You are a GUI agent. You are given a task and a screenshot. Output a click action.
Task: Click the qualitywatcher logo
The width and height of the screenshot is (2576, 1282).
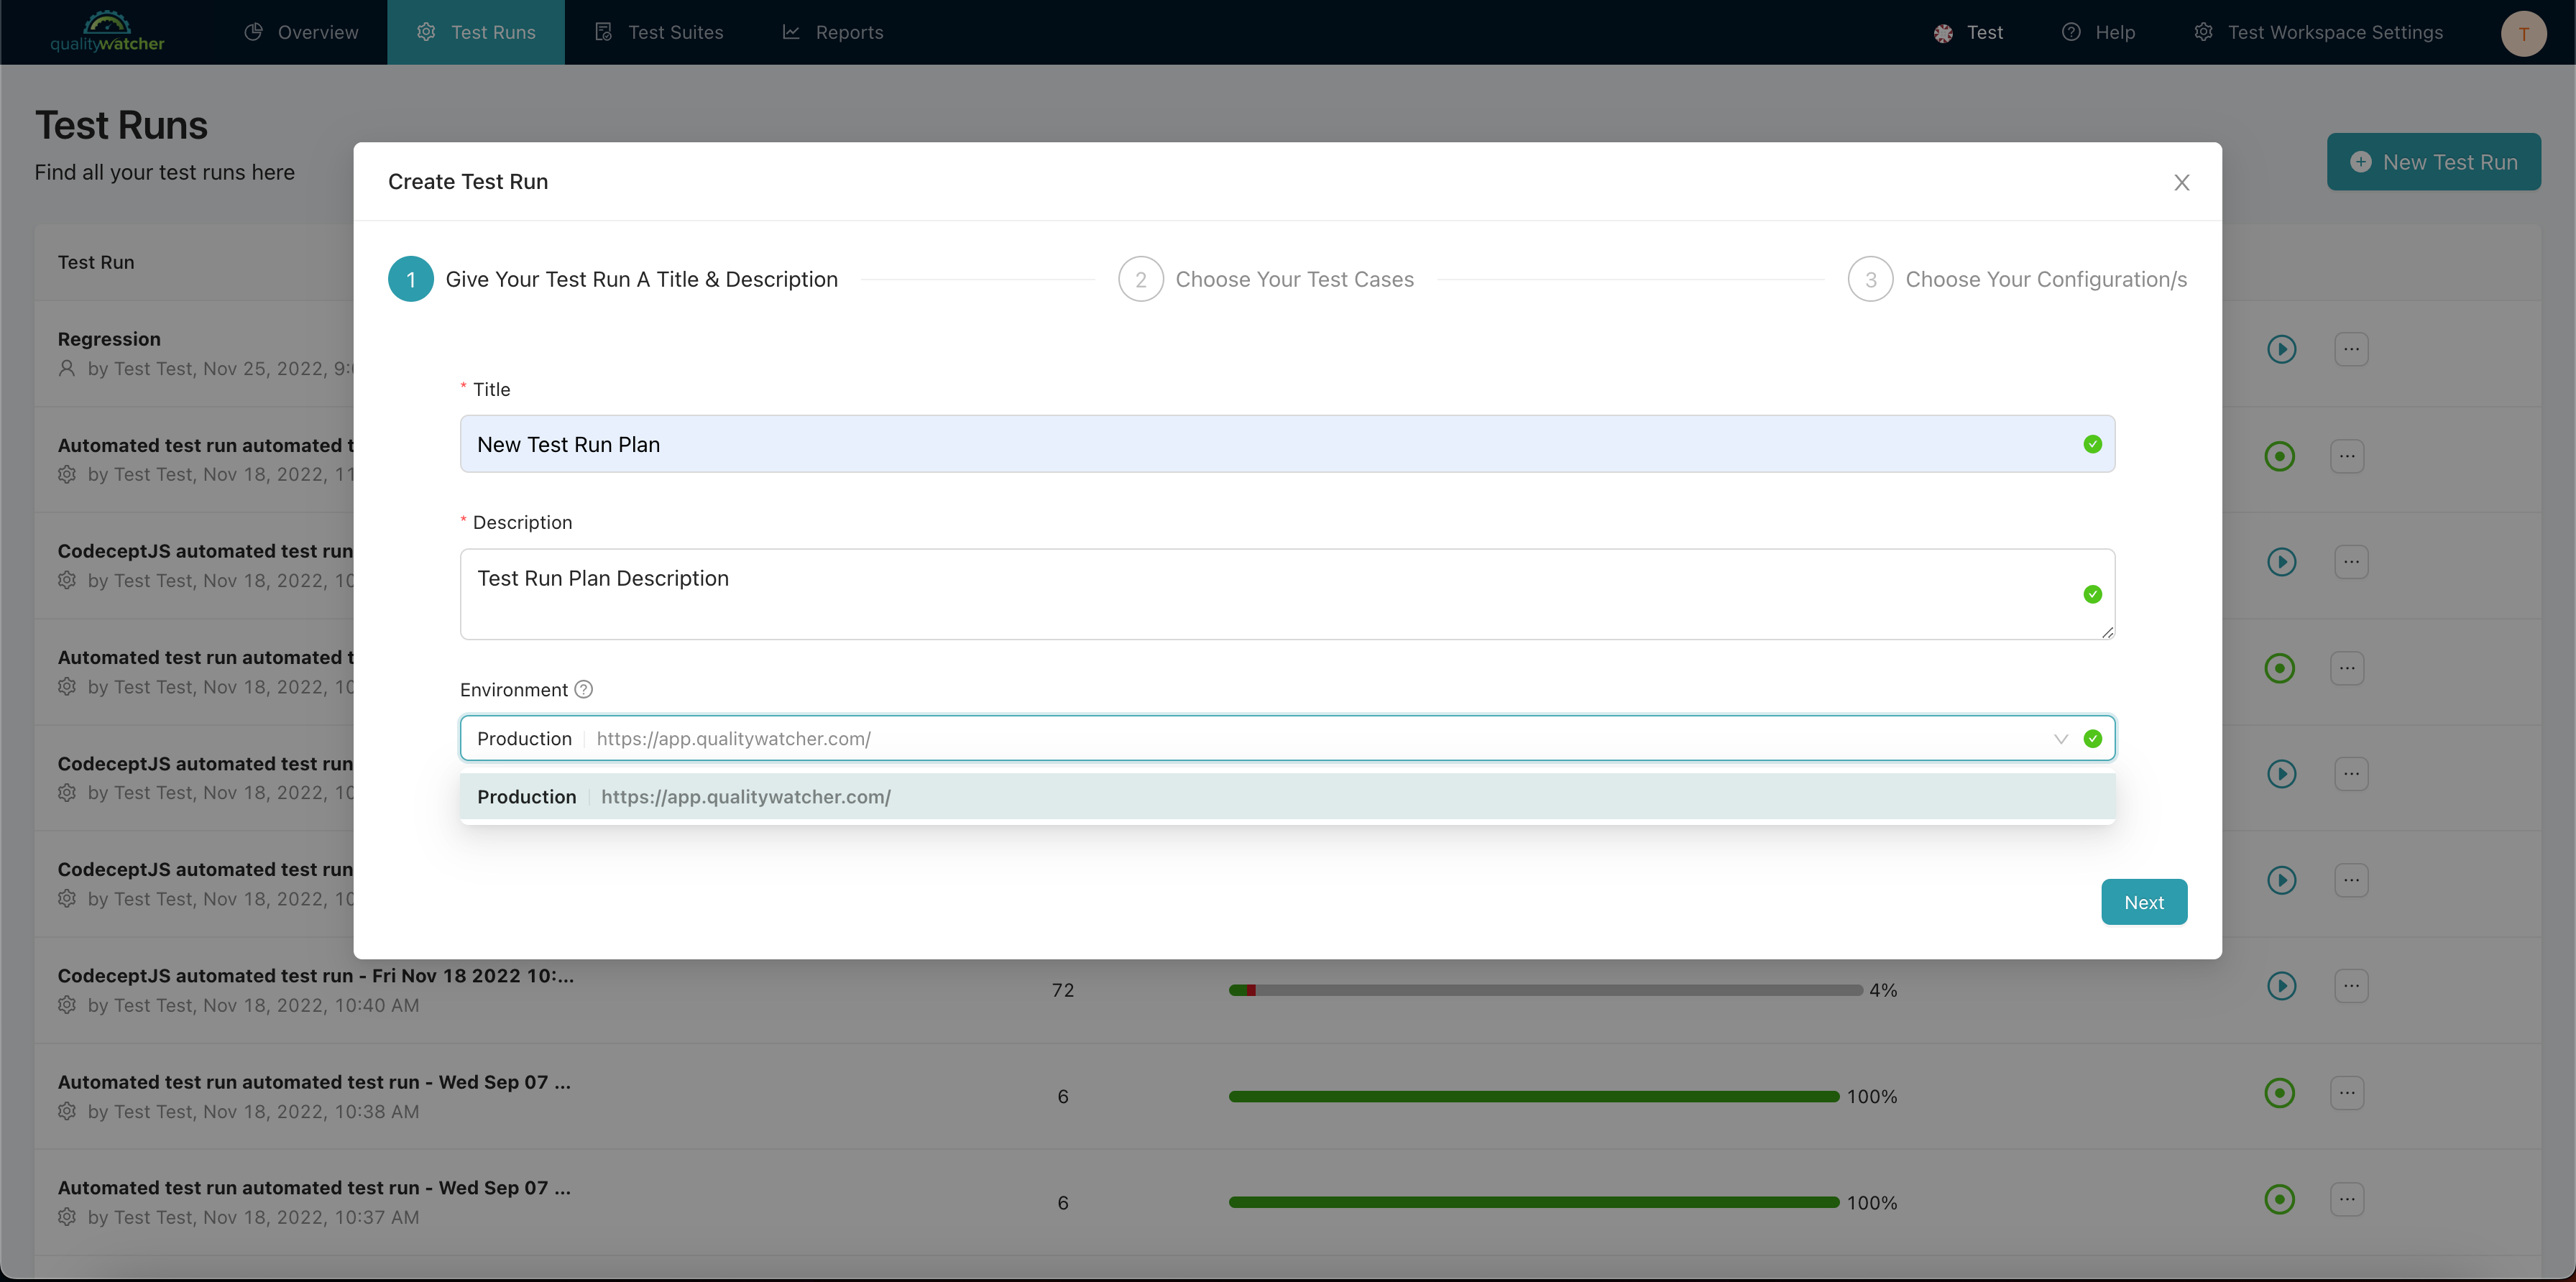(x=107, y=32)
